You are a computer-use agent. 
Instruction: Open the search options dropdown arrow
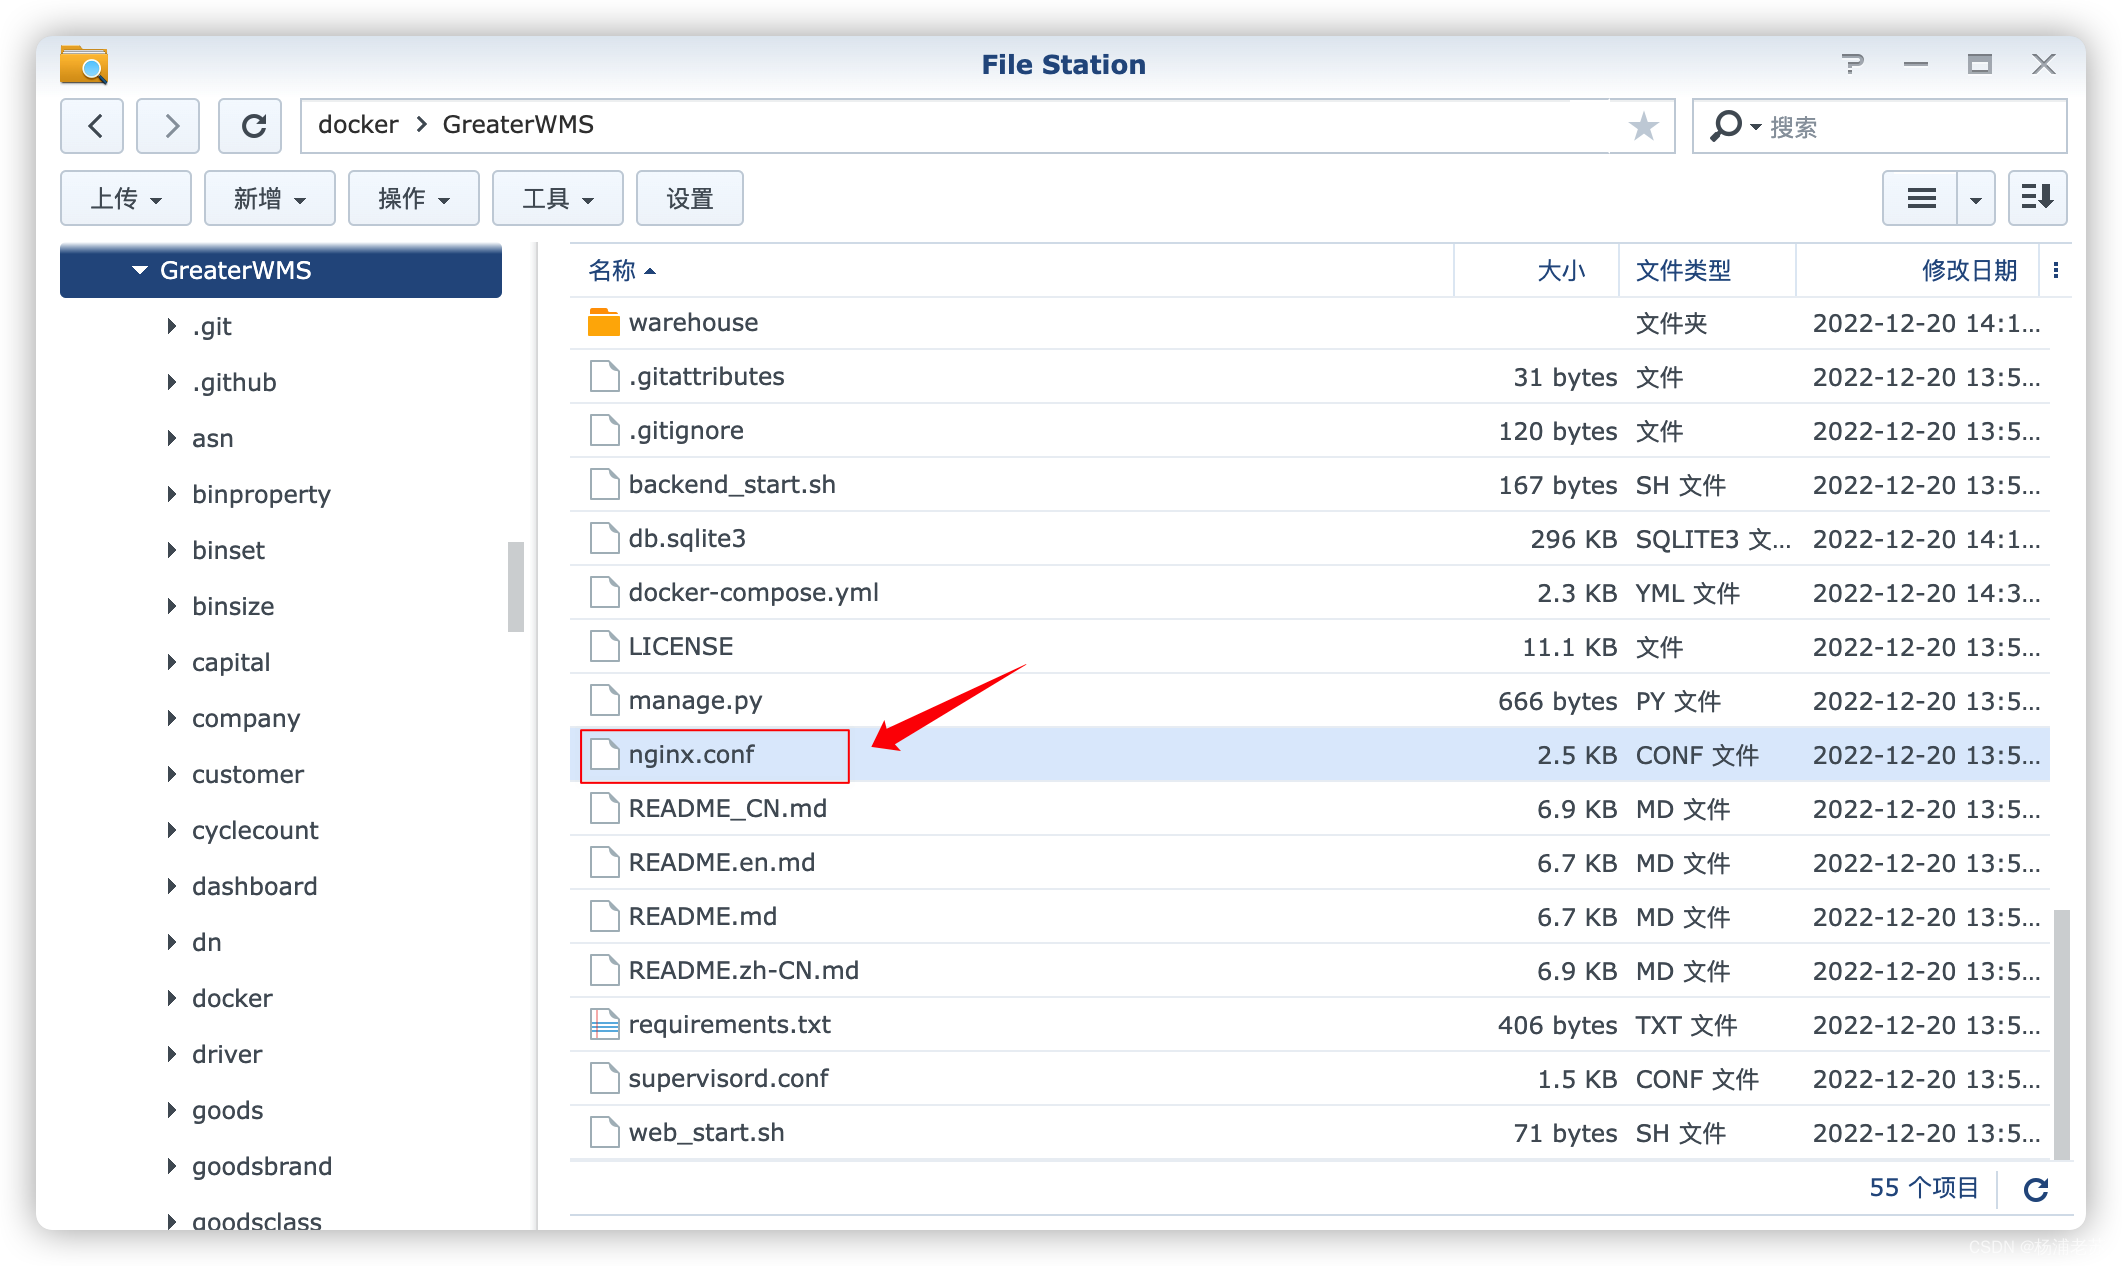[1755, 127]
